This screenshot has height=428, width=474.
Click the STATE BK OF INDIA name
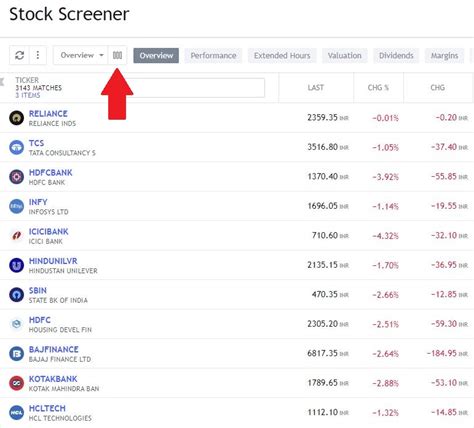click(x=58, y=300)
